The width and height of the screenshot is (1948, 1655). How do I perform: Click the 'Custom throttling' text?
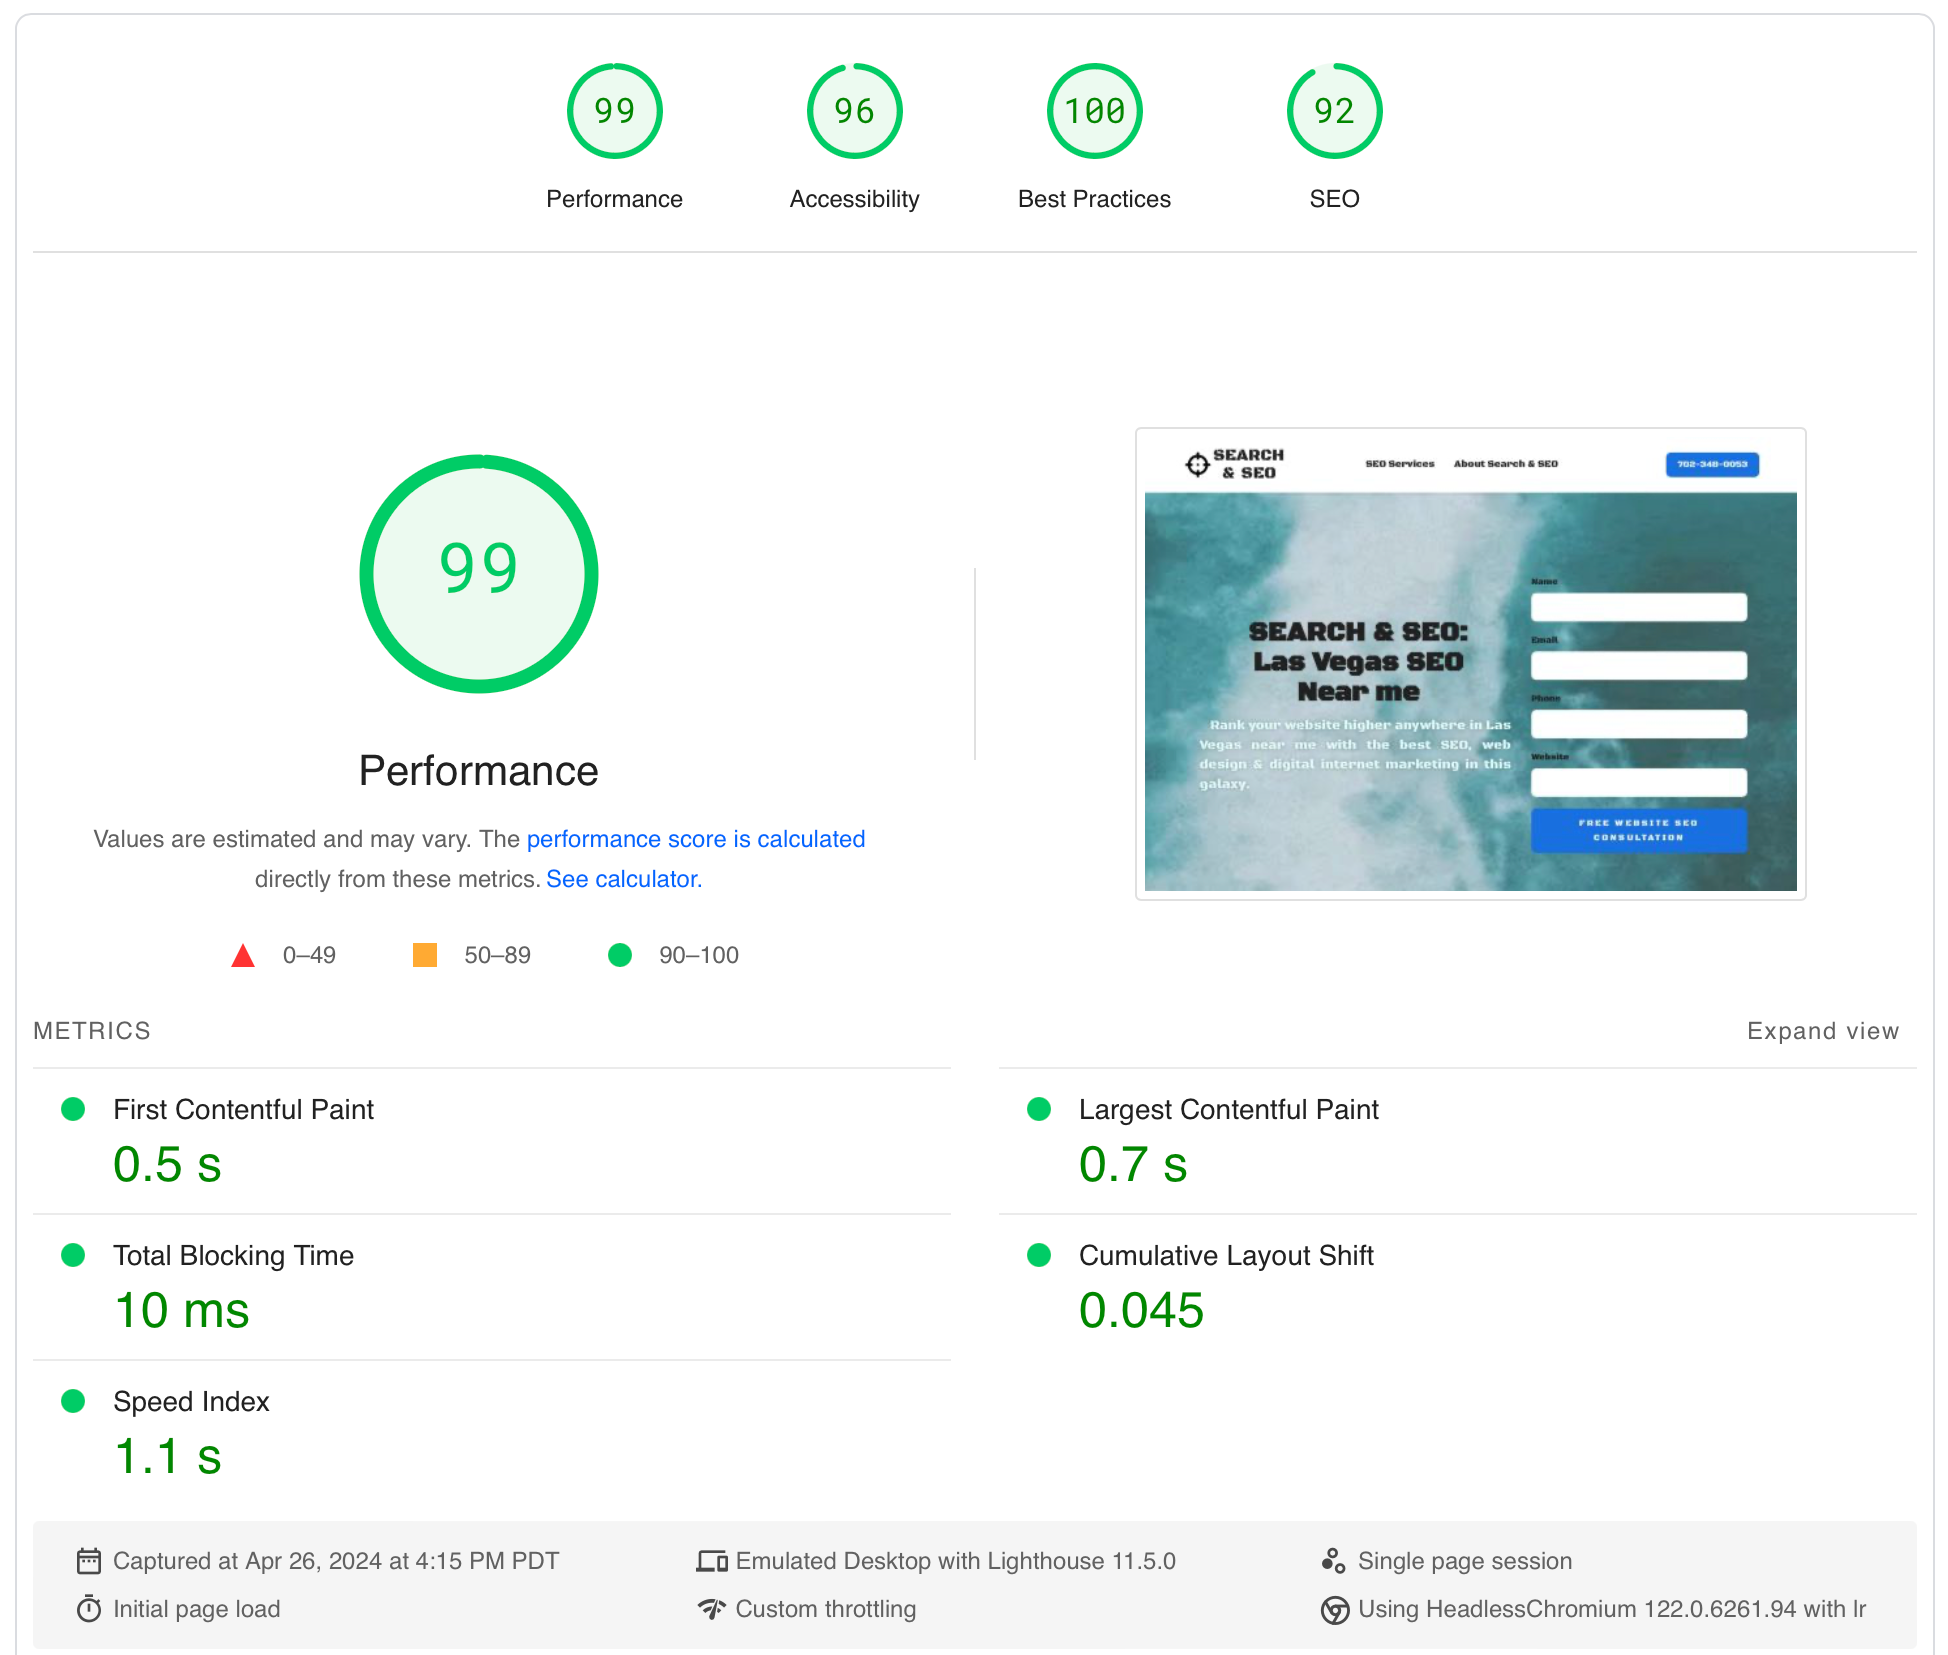click(825, 1609)
